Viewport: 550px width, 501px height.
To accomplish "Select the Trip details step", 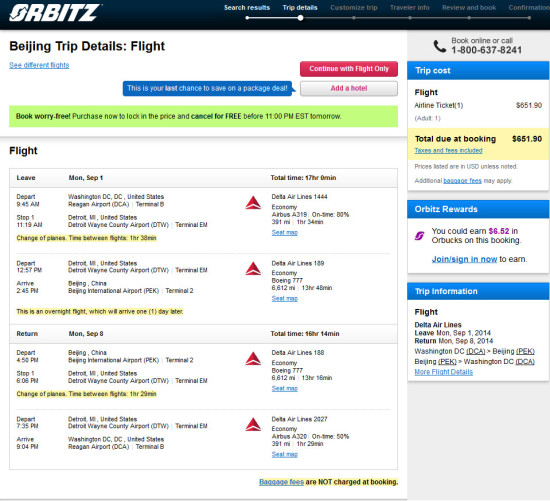I will (300, 8).
